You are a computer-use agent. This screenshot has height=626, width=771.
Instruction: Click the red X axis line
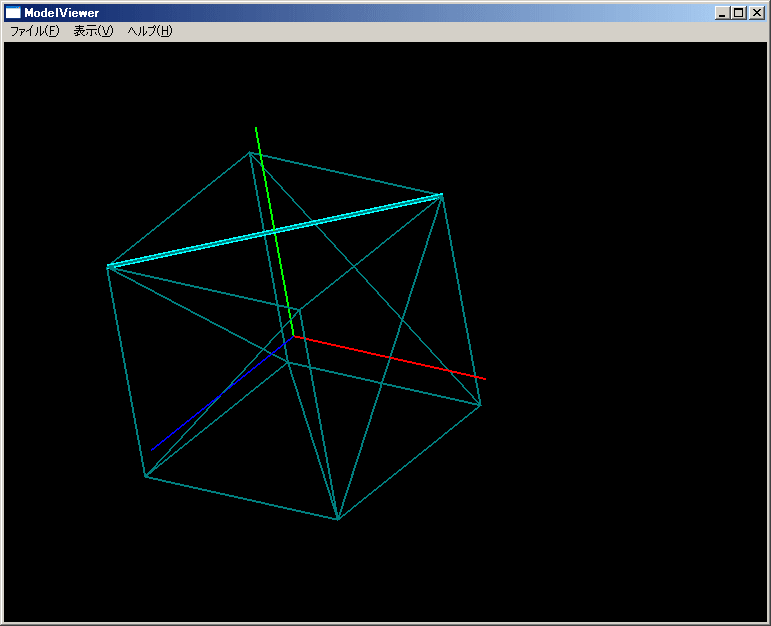tap(389, 358)
